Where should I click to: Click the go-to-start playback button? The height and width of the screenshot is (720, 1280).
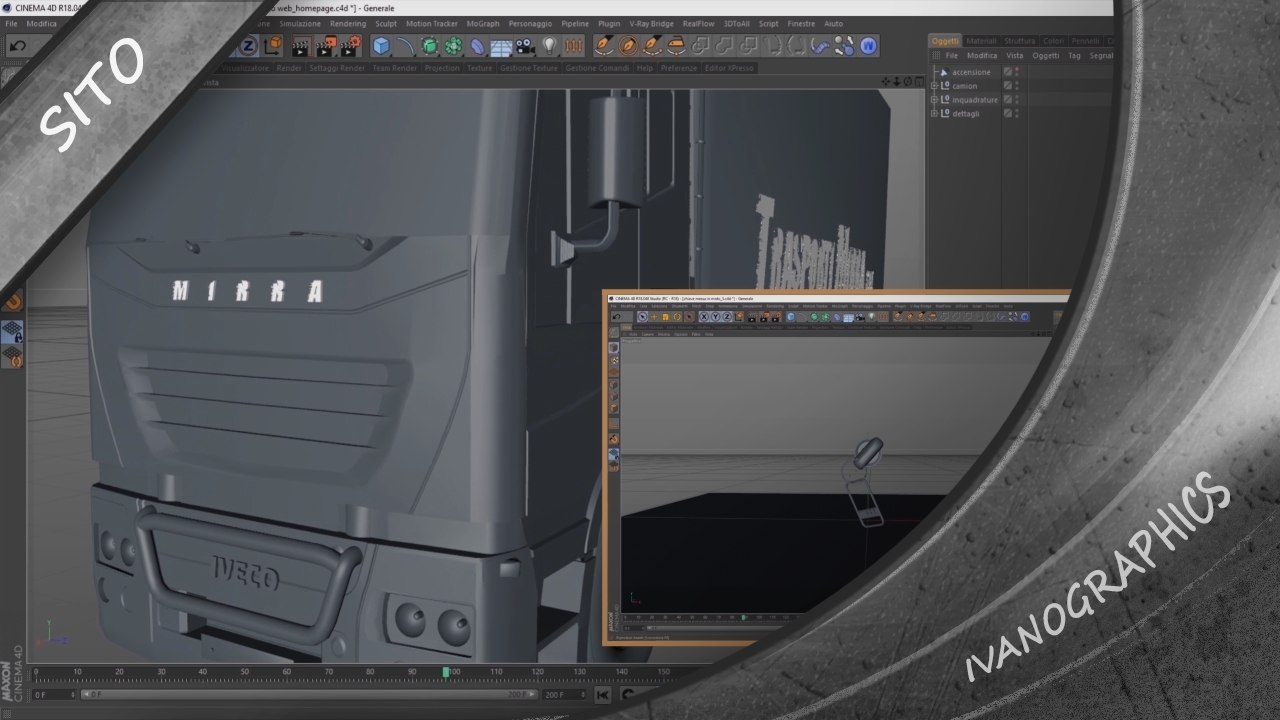coord(603,694)
